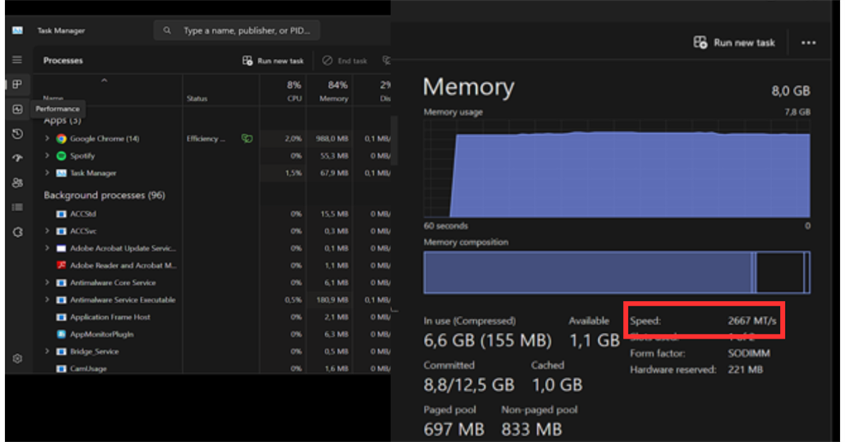Click the 2667 MT/s speed value
This screenshot has width=845, height=442.
coord(752,321)
